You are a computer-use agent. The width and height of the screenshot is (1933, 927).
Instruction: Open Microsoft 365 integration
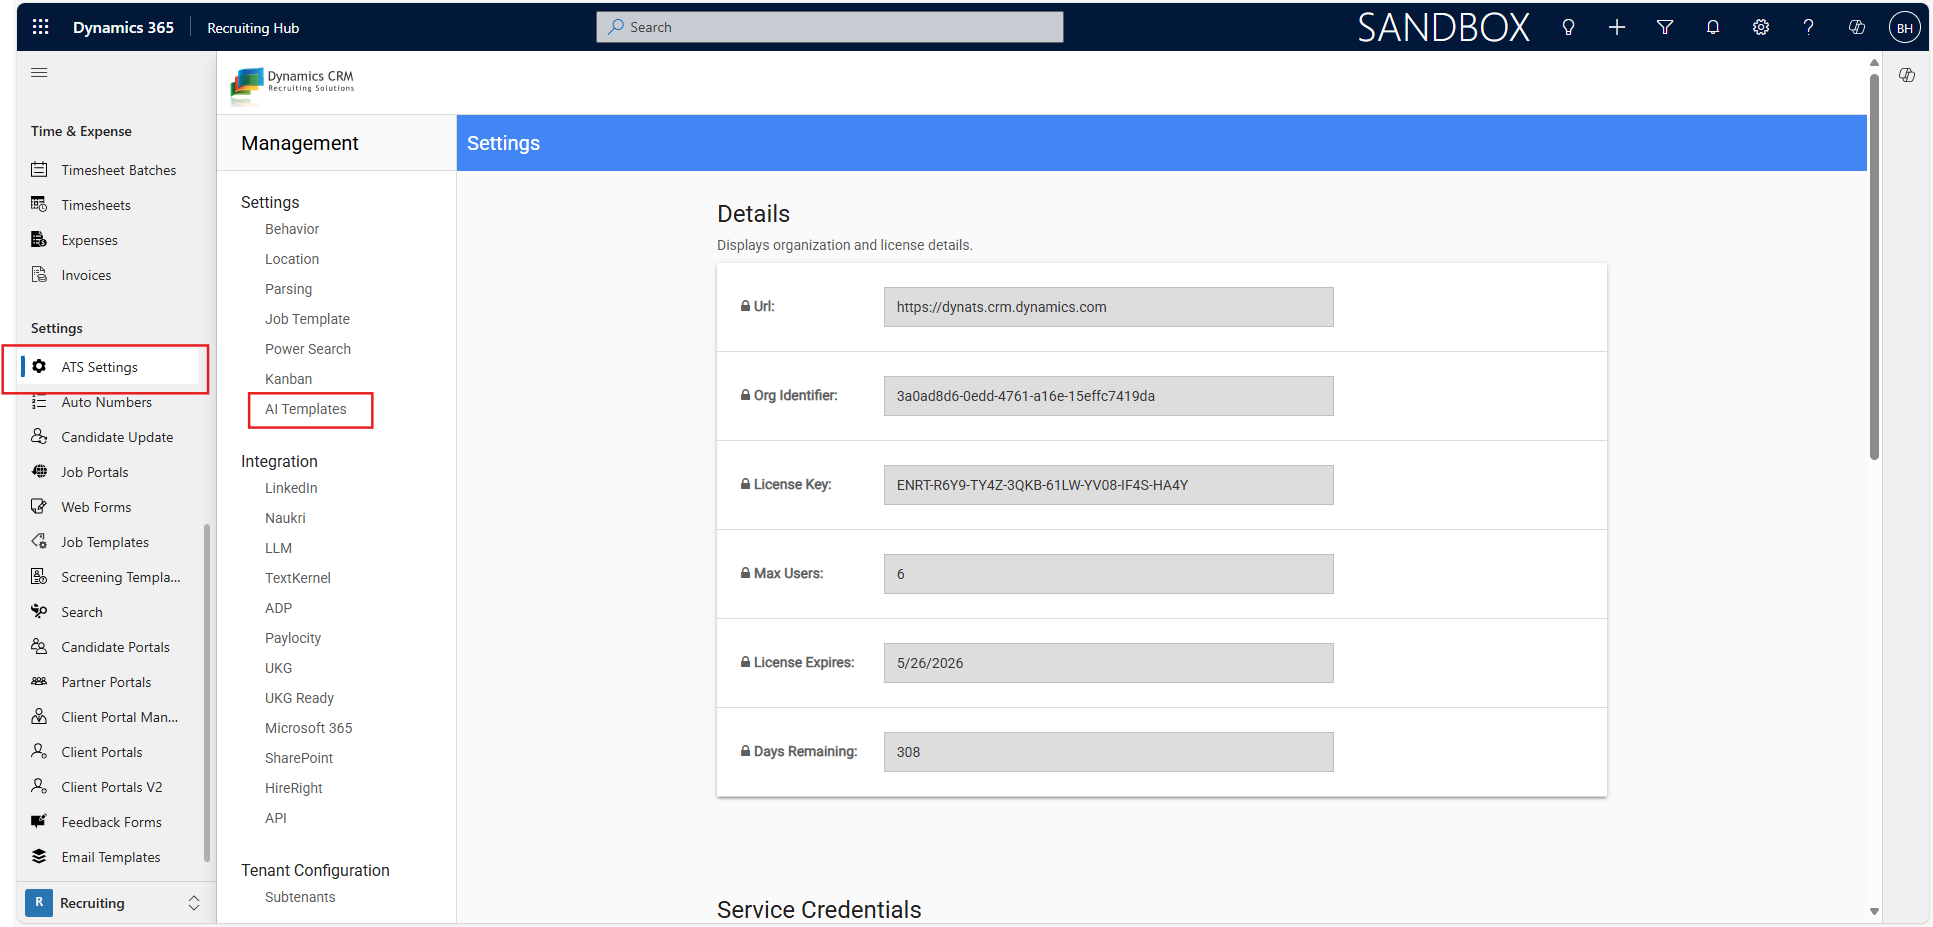(x=309, y=728)
